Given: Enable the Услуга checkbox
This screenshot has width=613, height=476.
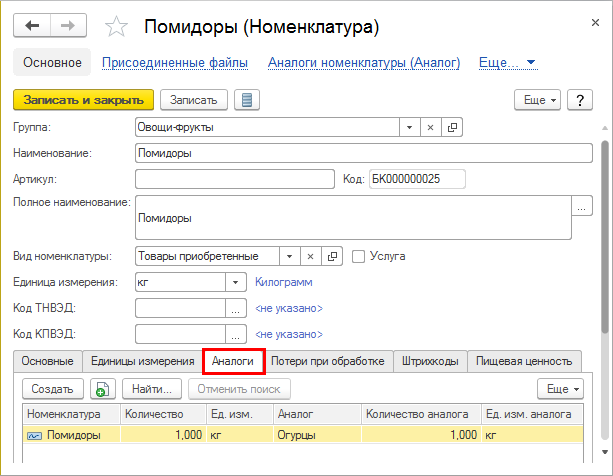Looking at the screenshot, I should coord(359,256).
